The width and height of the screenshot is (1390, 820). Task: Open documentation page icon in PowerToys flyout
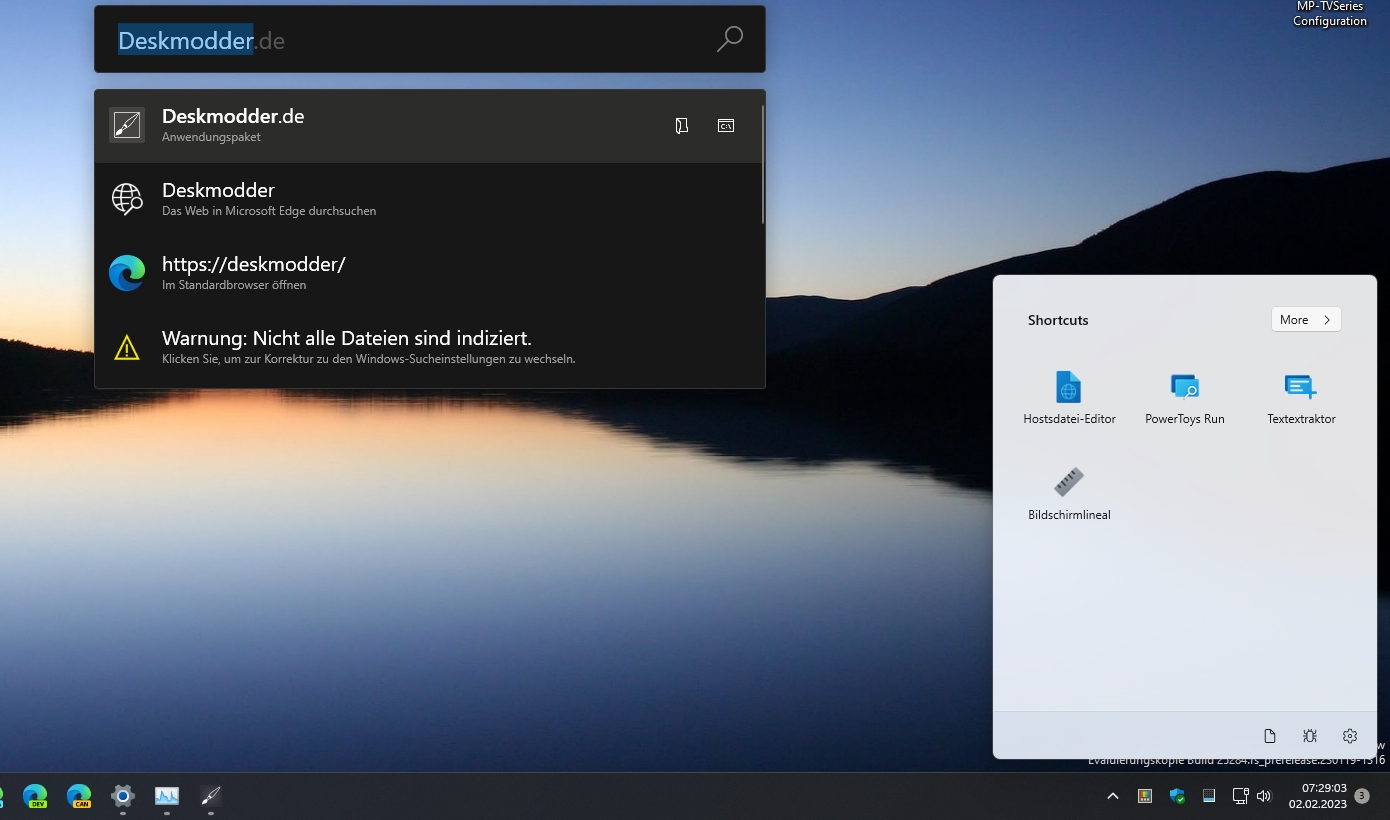(x=1270, y=736)
